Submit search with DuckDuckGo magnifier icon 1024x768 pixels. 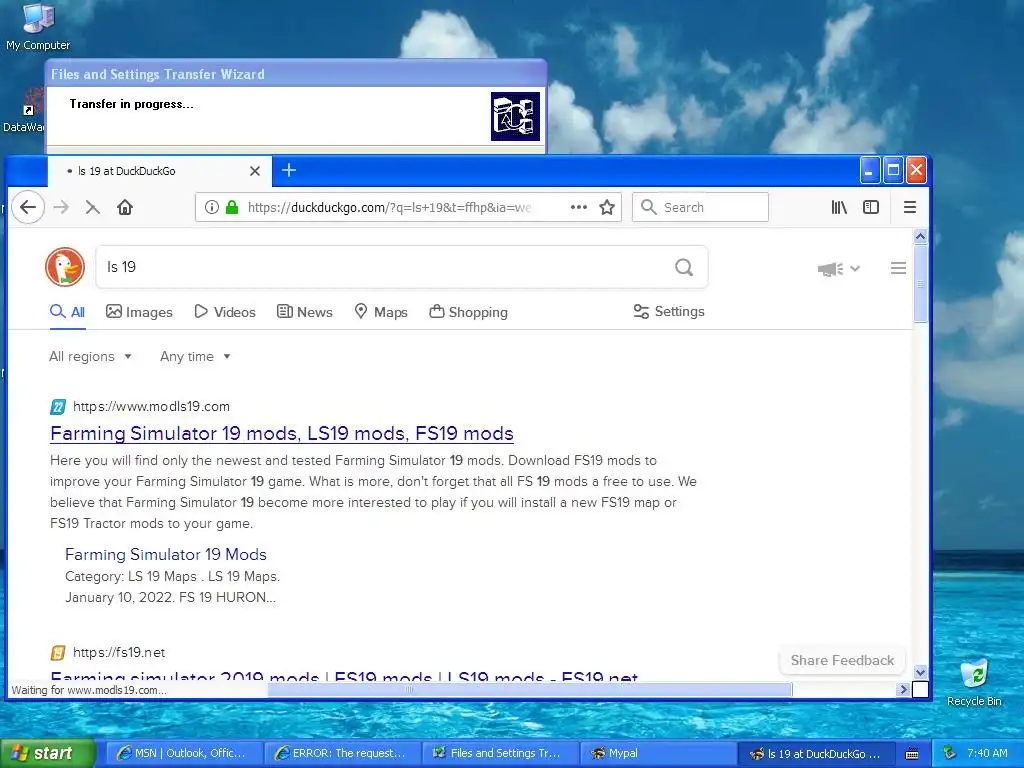click(684, 267)
